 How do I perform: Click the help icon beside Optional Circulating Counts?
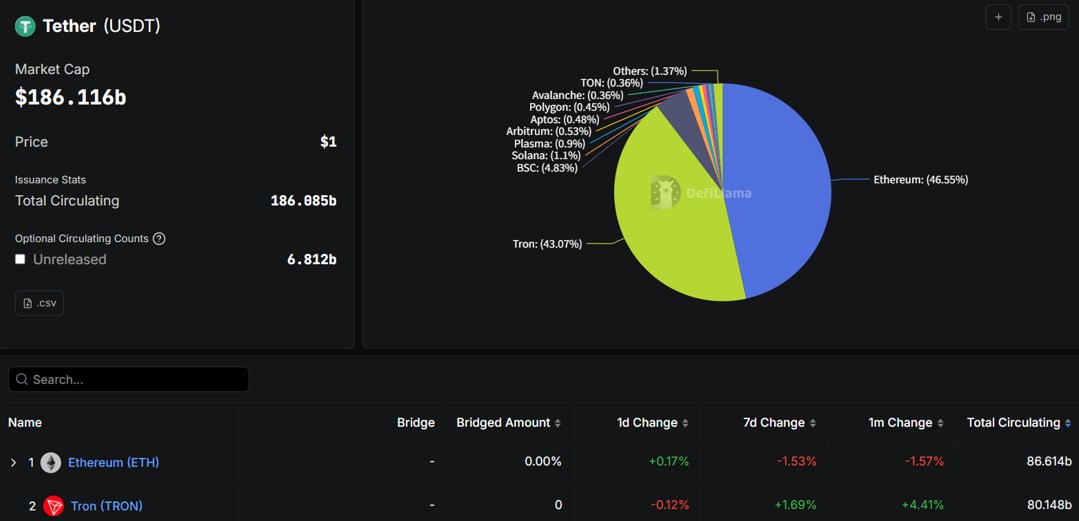click(159, 239)
